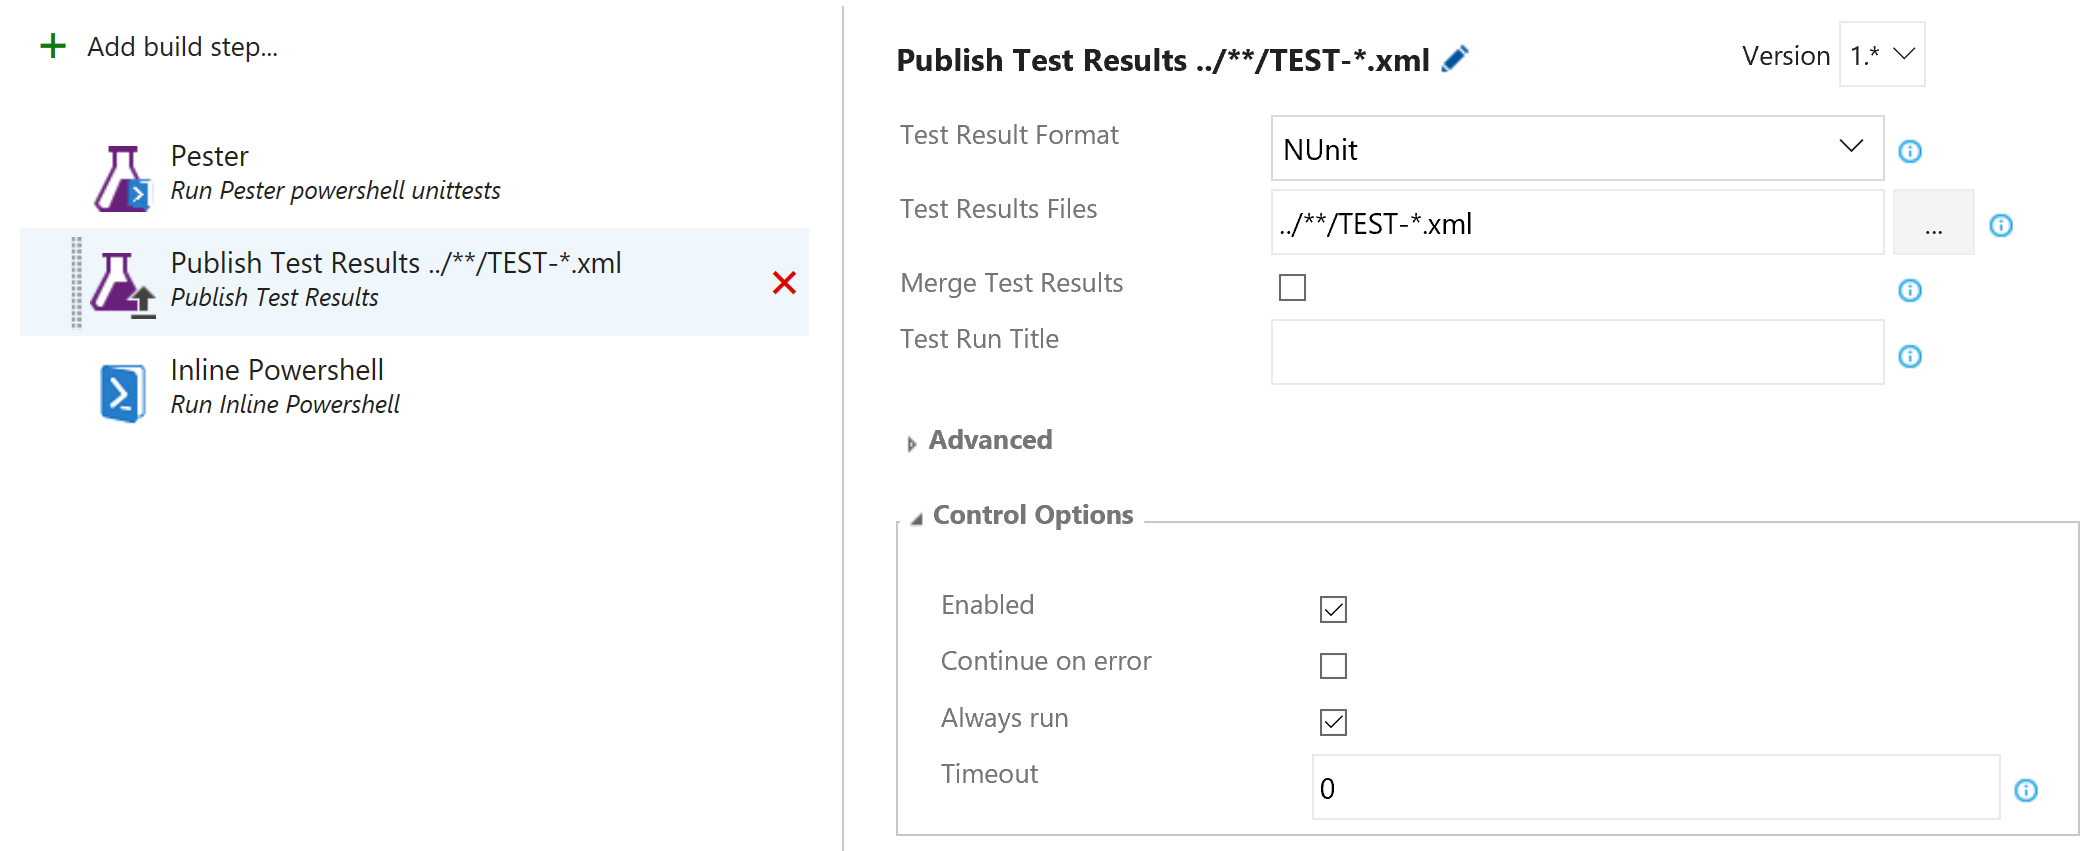Show info for Timeout field
2093x851 pixels.
(x=2026, y=791)
